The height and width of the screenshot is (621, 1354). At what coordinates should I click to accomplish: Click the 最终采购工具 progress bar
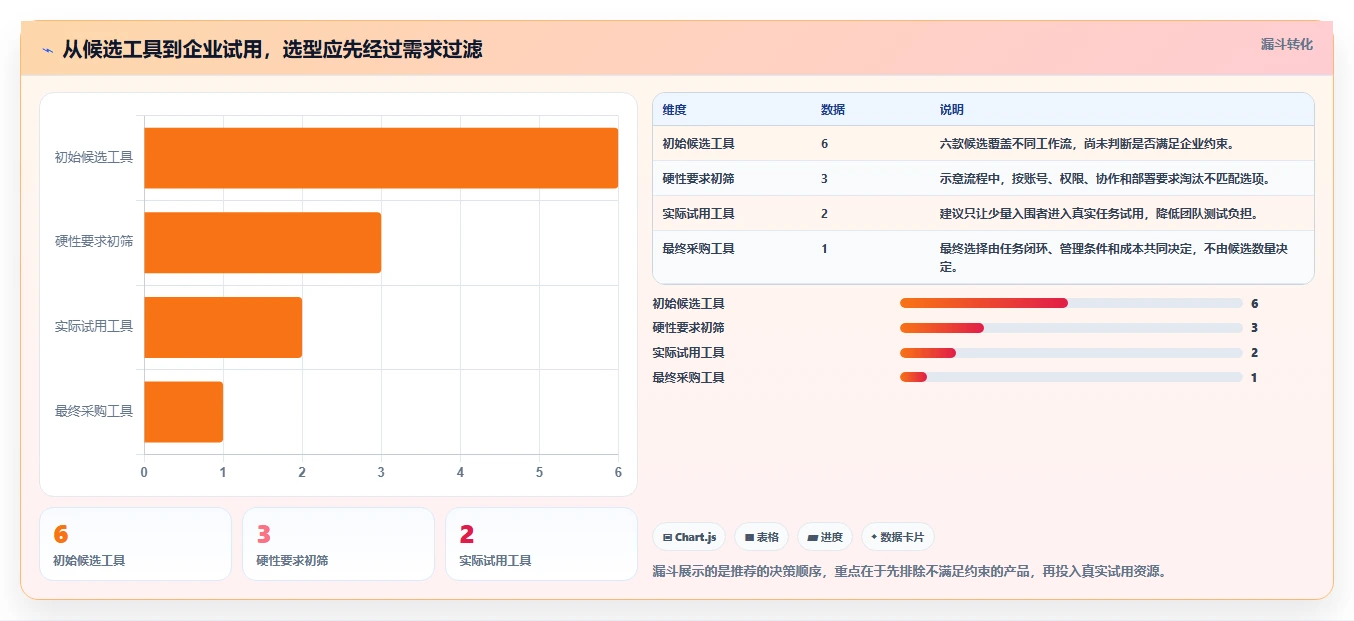(x=1071, y=377)
